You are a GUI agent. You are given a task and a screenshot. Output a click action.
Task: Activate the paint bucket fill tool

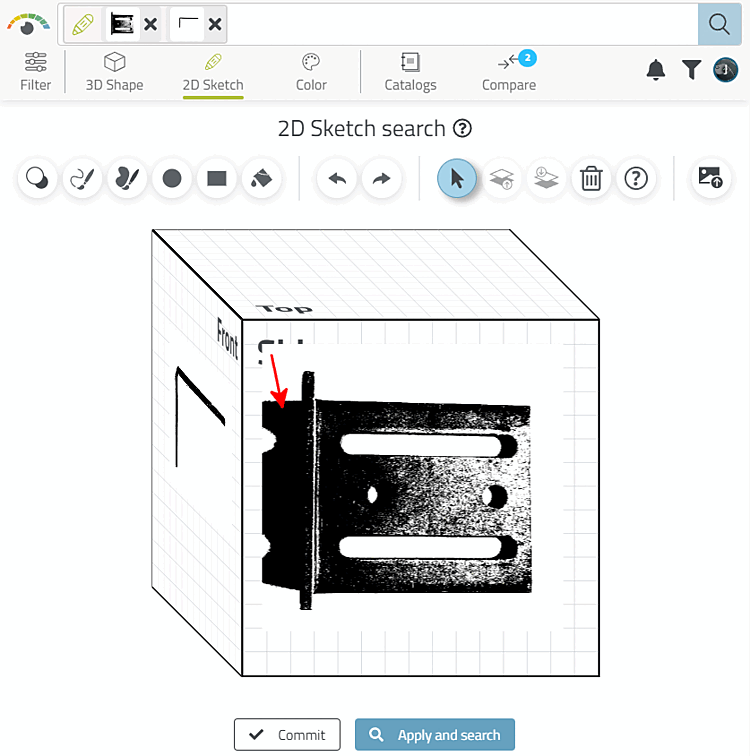click(261, 179)
